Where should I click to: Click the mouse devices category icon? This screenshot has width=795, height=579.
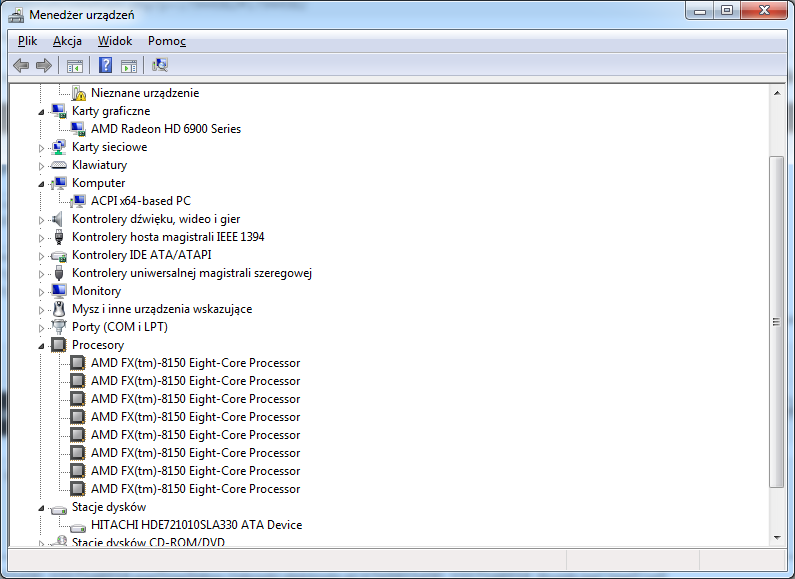point(59,309)
